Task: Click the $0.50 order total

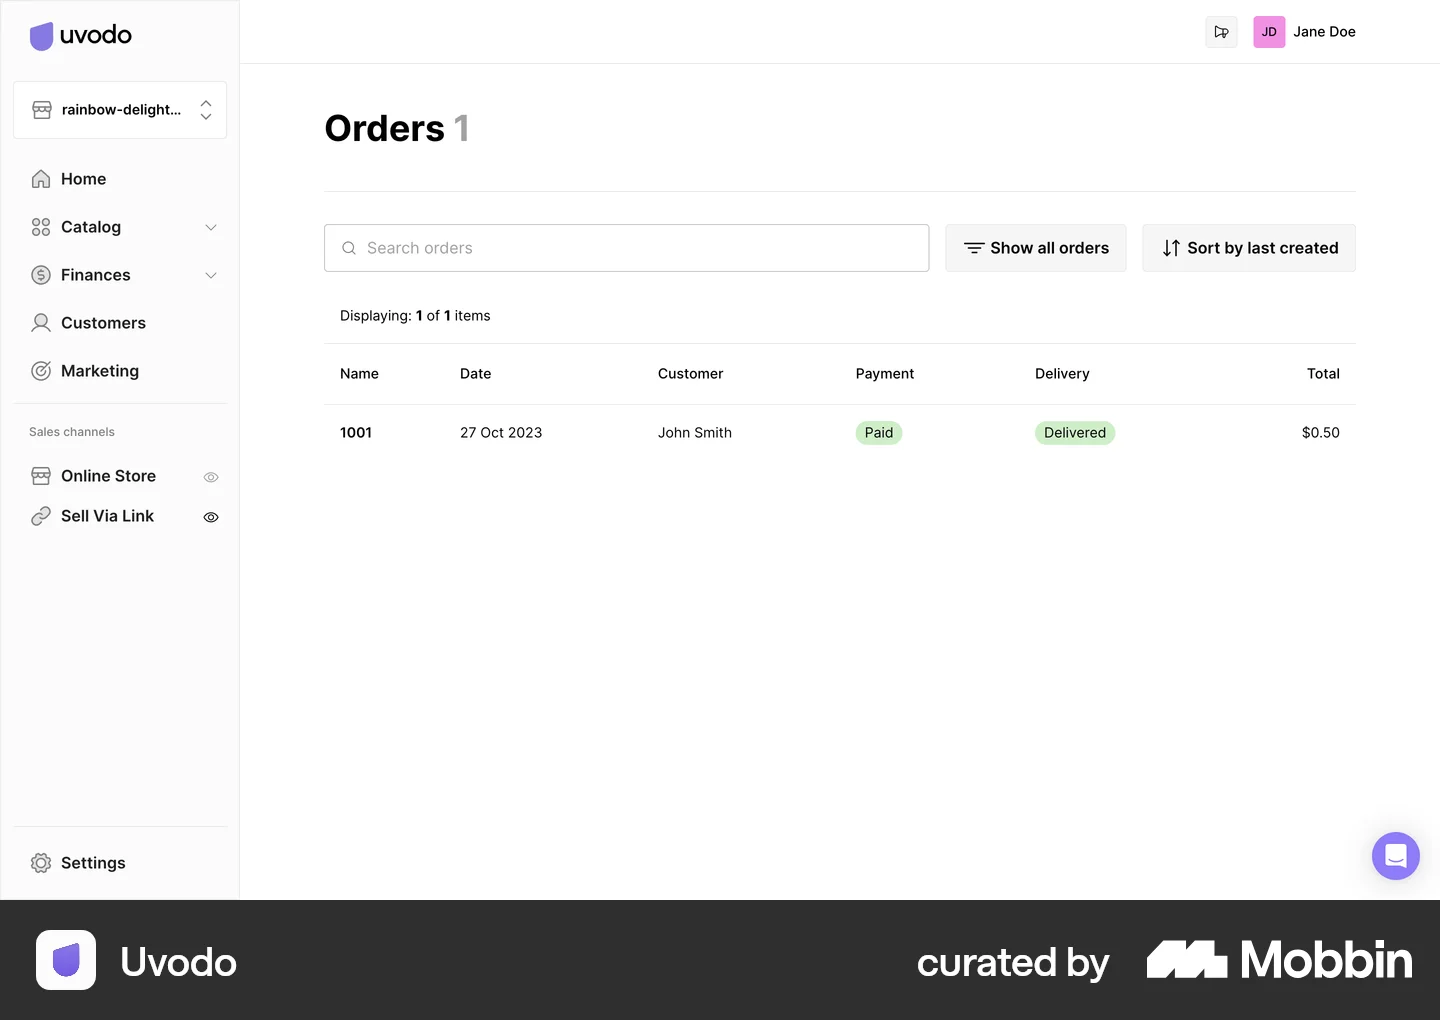Action: [1320, 433]
